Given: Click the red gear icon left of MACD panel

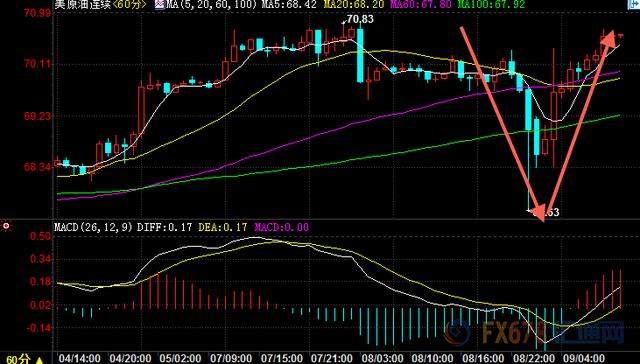Looking at the screenshot, I should tap(6, 226).
